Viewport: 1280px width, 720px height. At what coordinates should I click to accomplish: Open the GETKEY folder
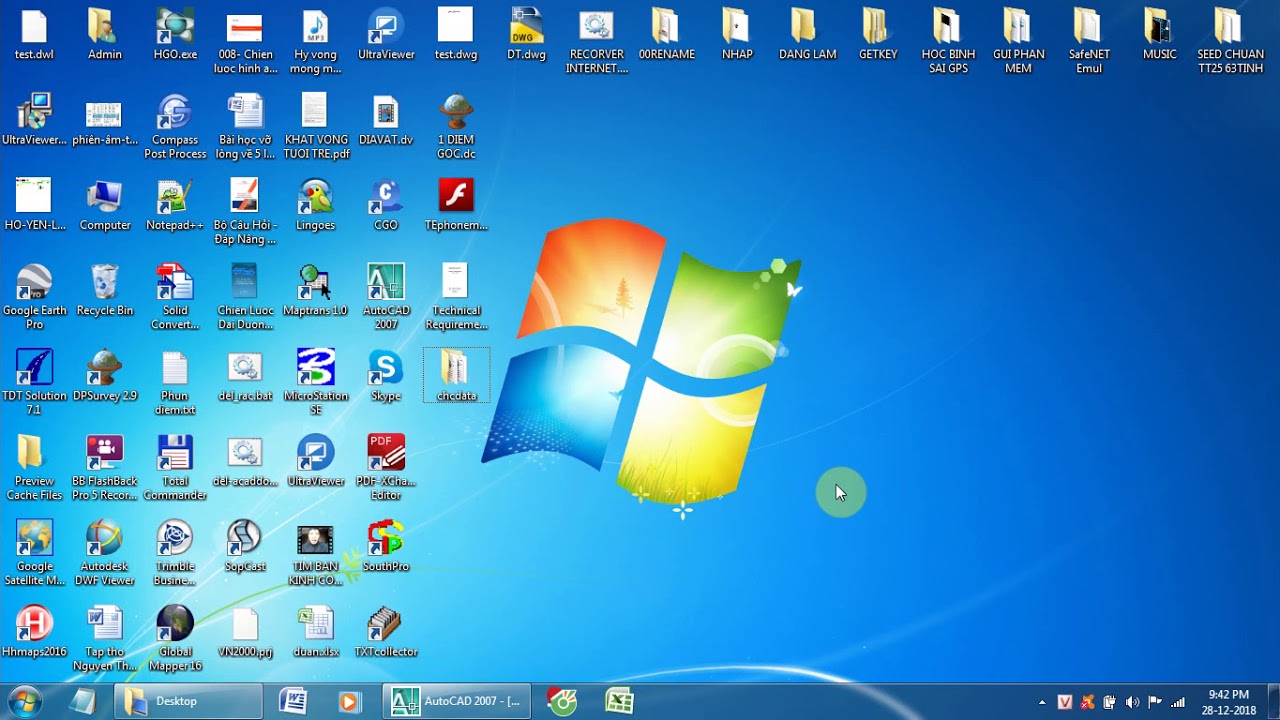(x=878, y=33)
